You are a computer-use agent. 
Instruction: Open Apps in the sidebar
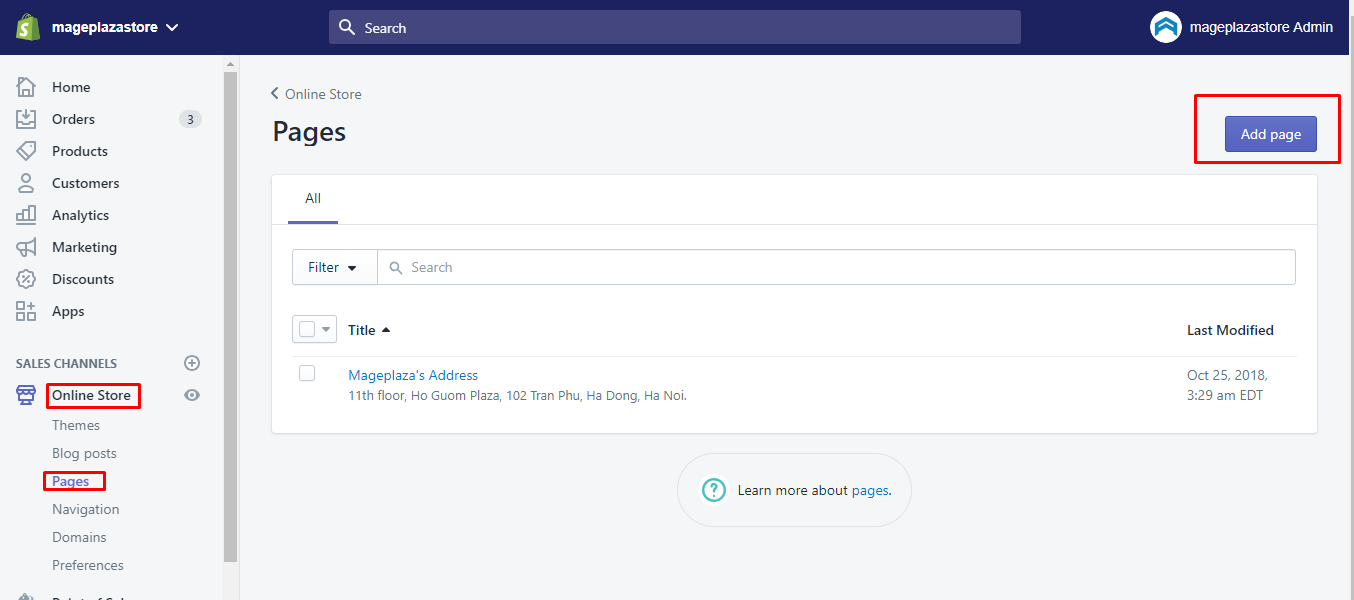68,311
